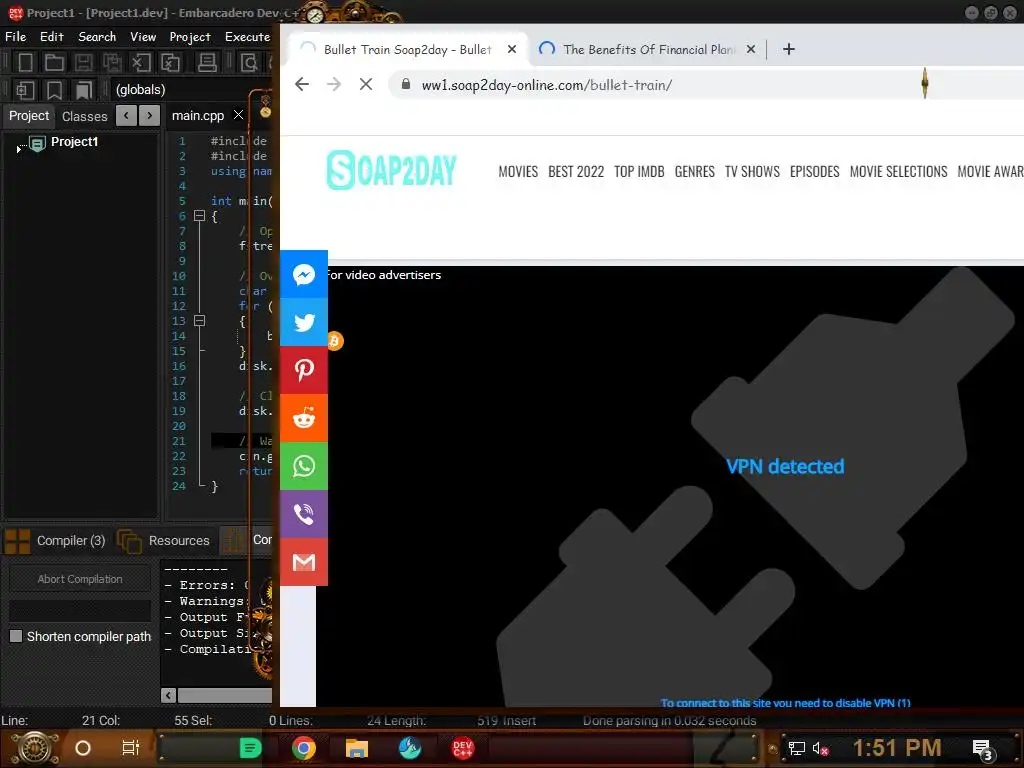Click the orange Bitcoin badge icon

click(335, 341)
